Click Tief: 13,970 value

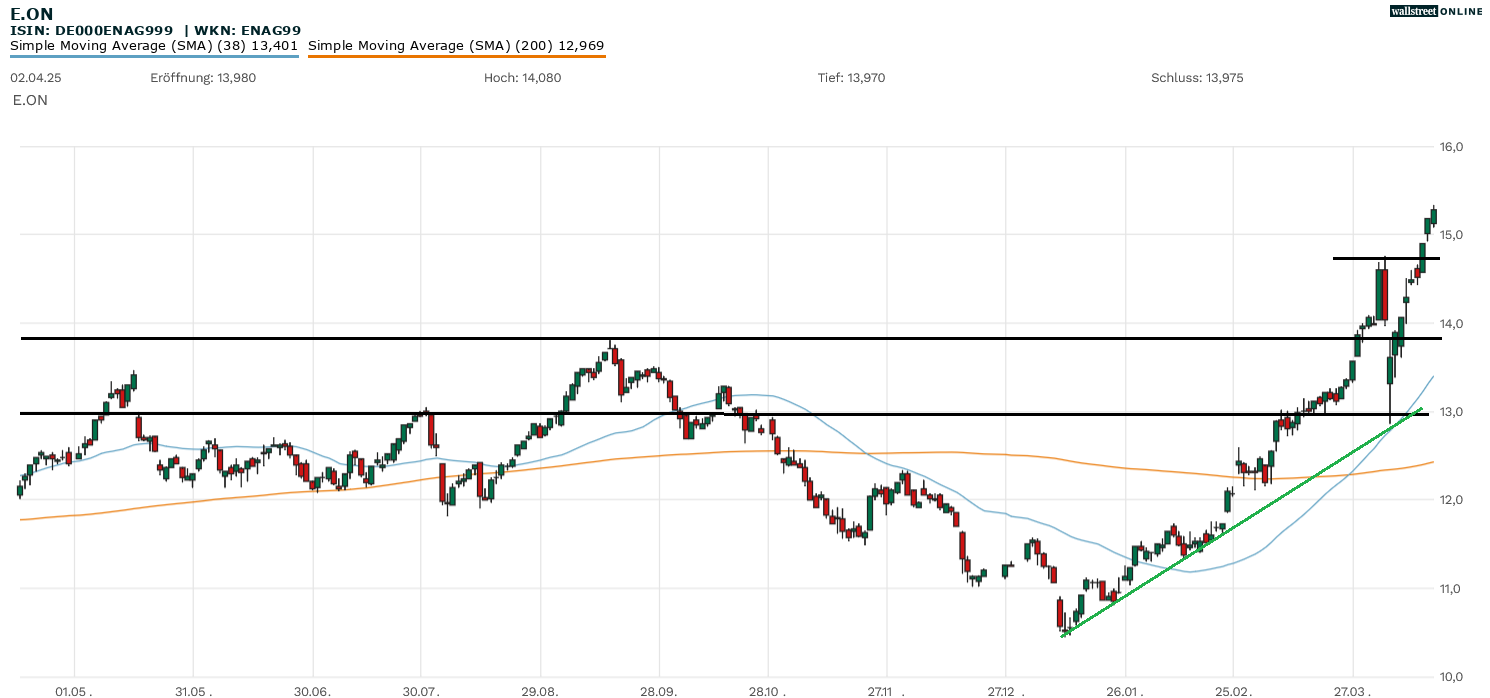pos(851,78)
